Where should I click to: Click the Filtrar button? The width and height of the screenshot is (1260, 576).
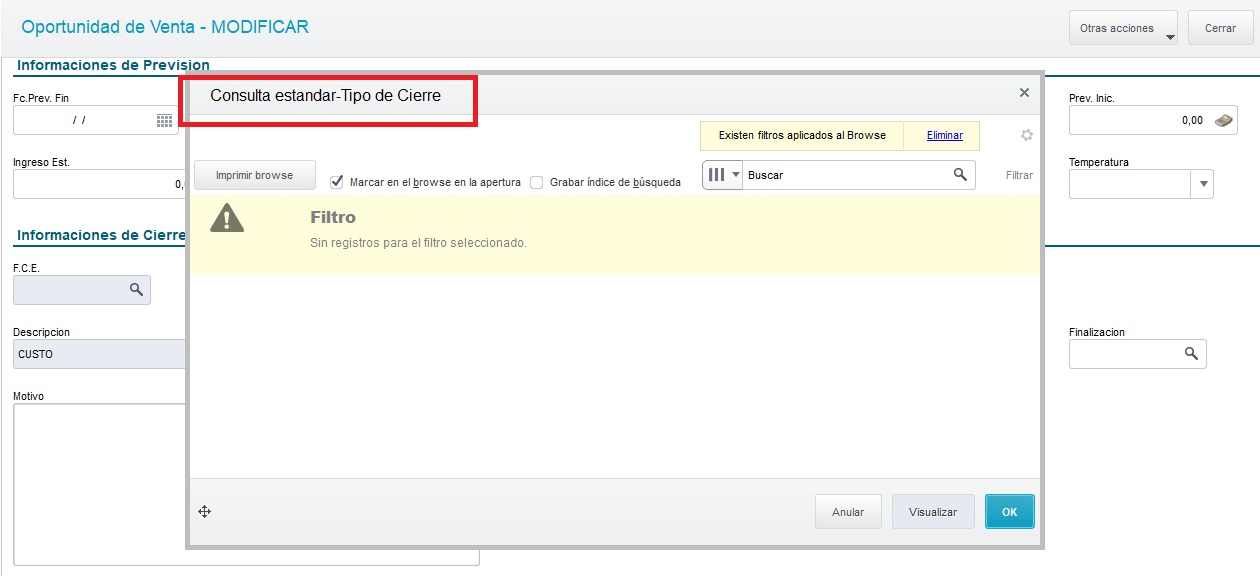[x=1019, y=175]
